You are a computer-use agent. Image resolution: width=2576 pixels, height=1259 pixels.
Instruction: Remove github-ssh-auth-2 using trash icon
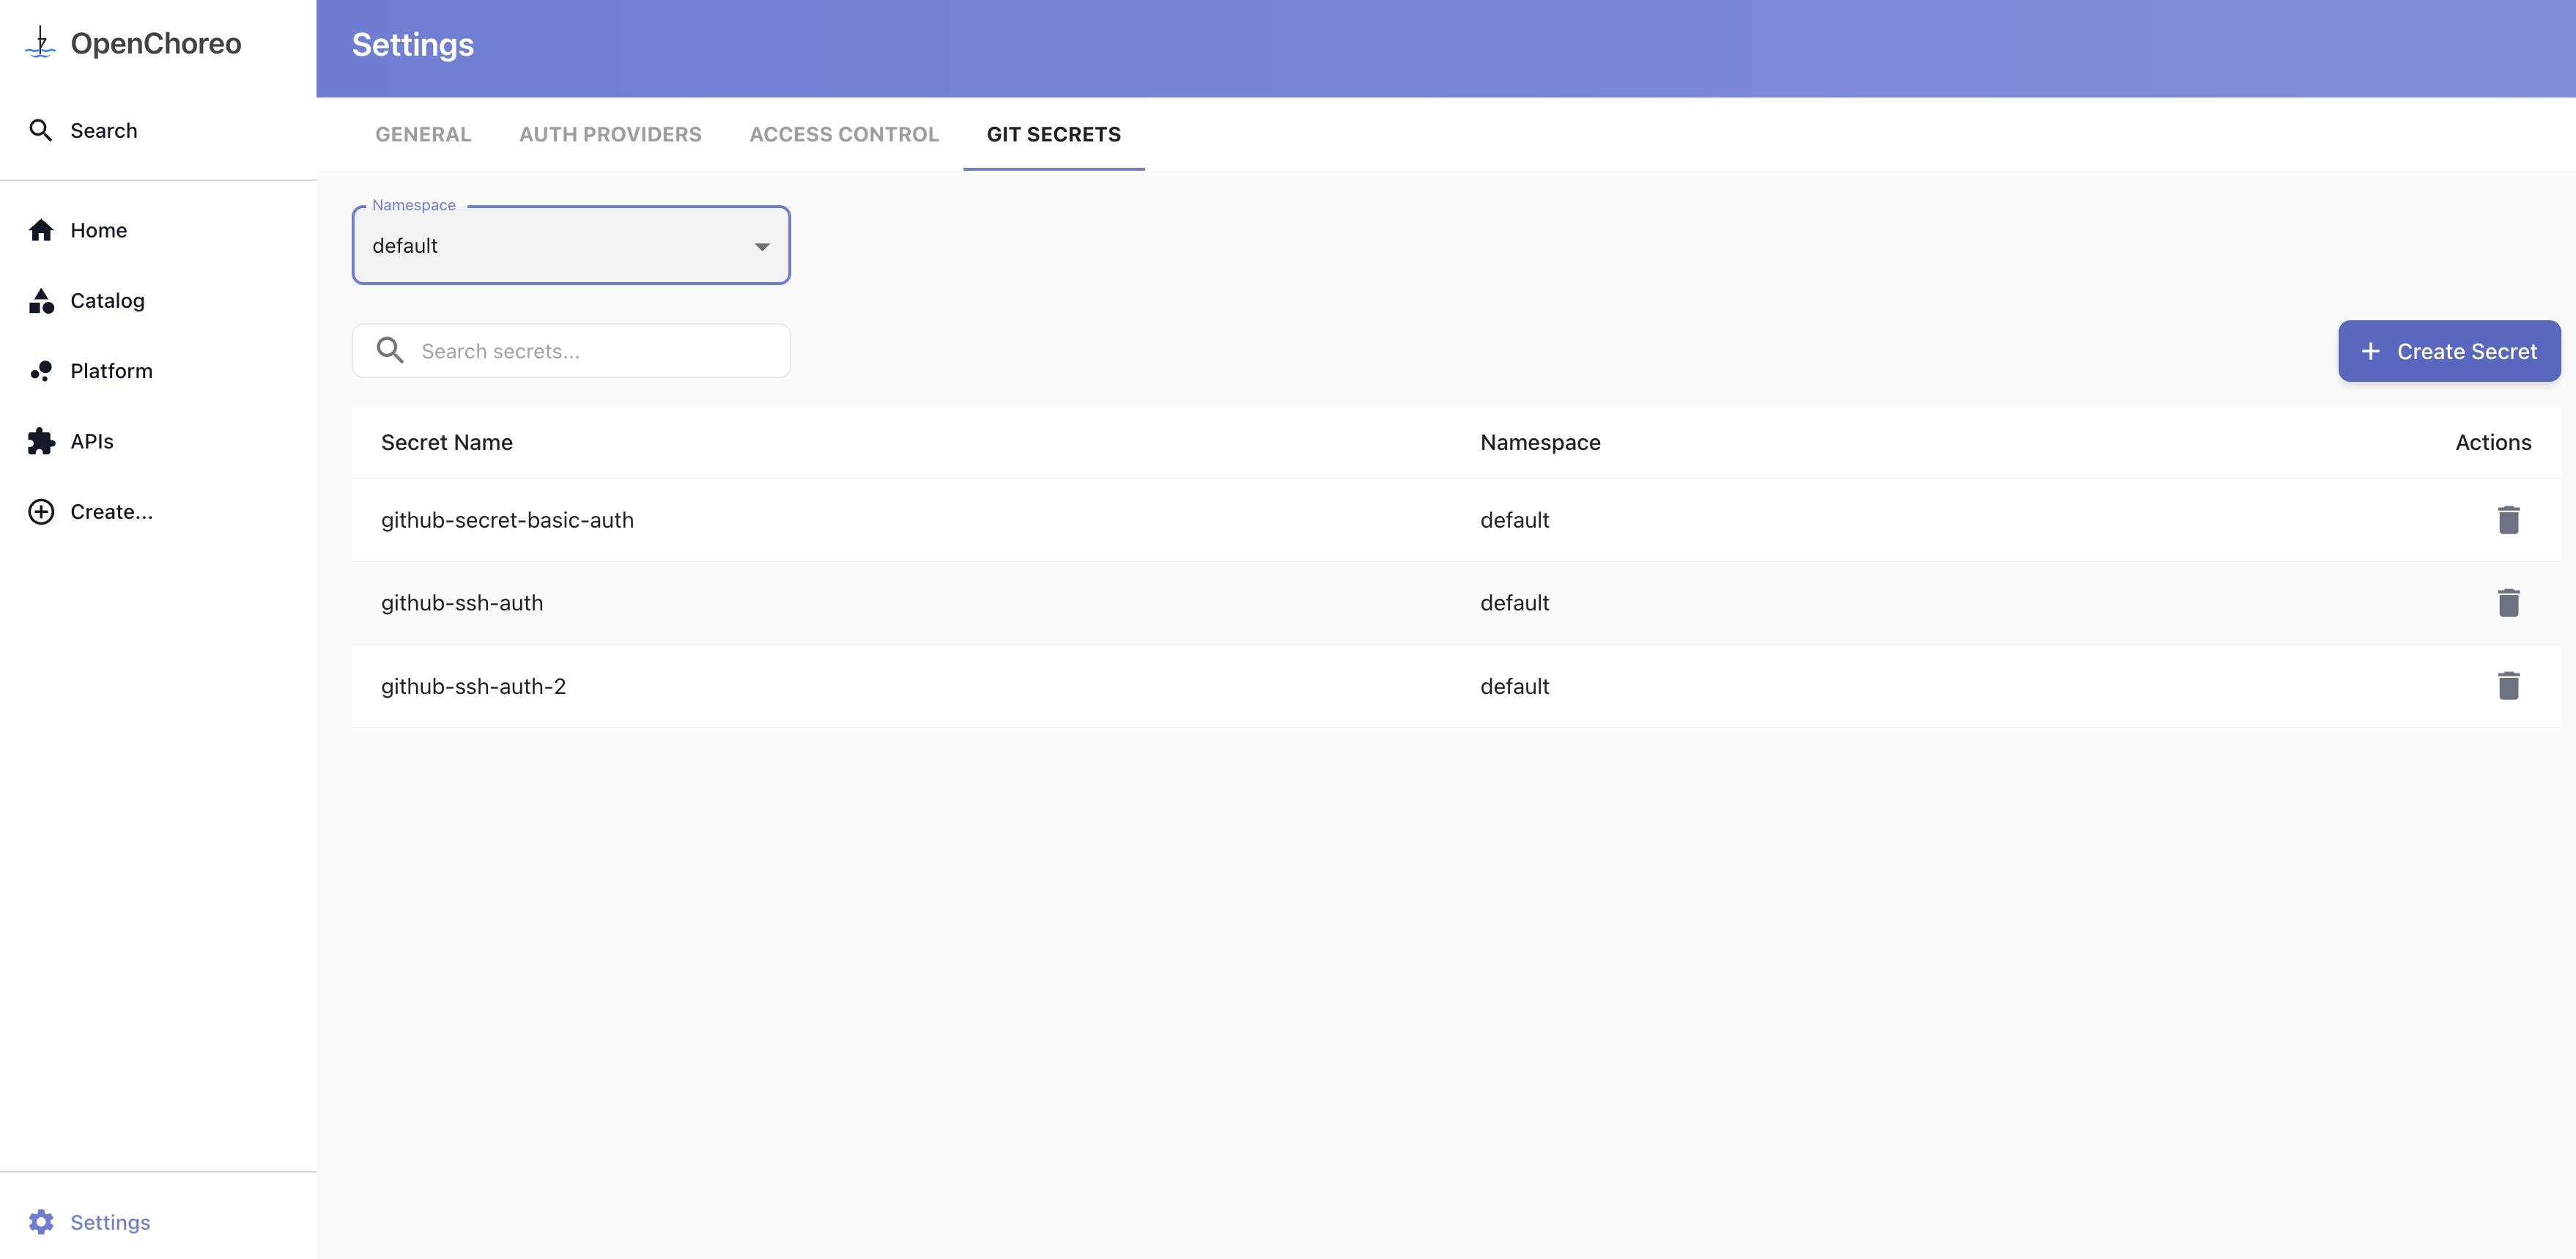pos(2507,686)
